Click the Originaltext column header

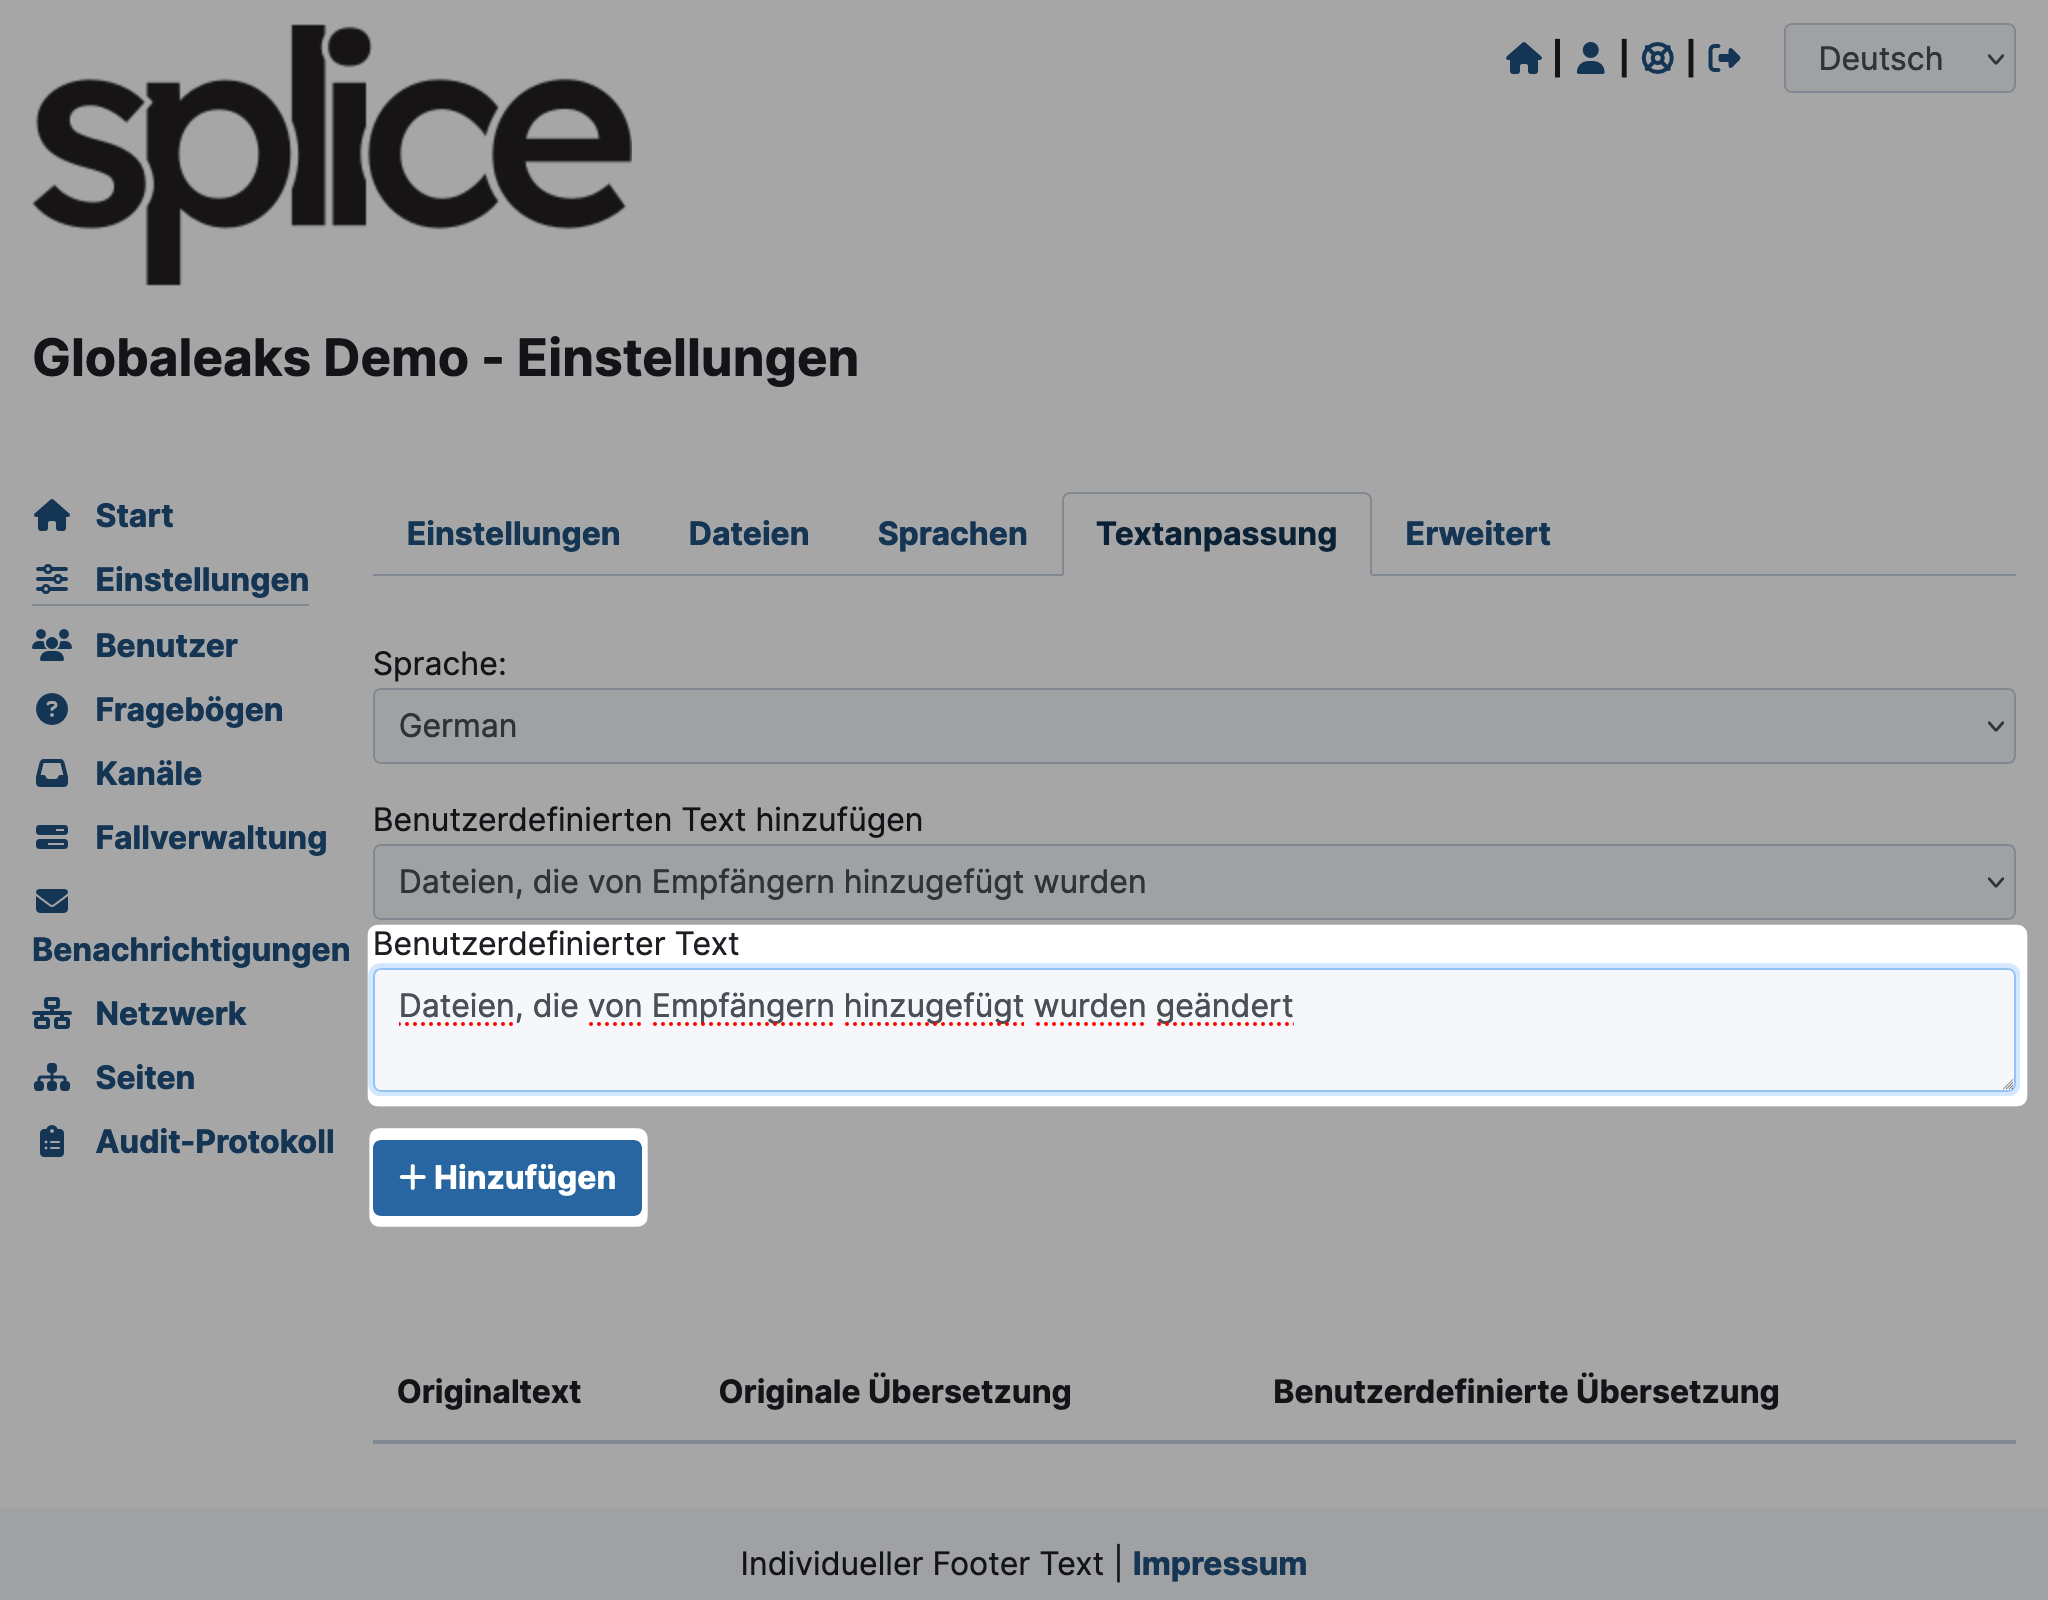tap(489, 1392)
